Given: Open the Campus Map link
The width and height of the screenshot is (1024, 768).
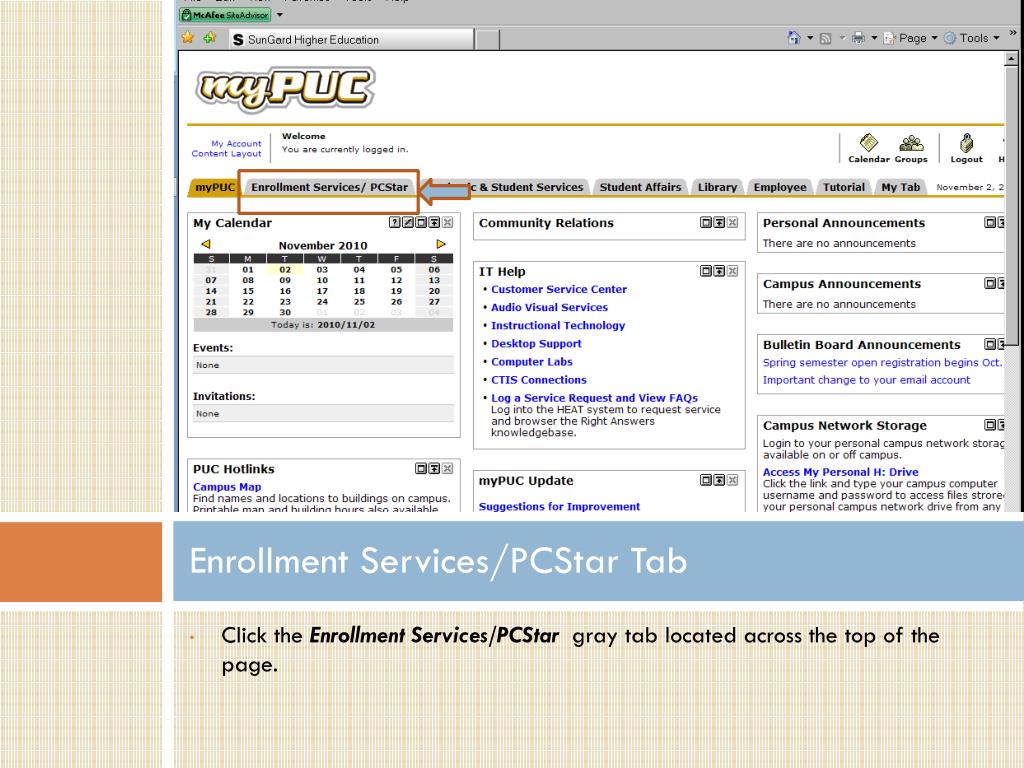Looking at the screenshot, I should pos(227,487).
